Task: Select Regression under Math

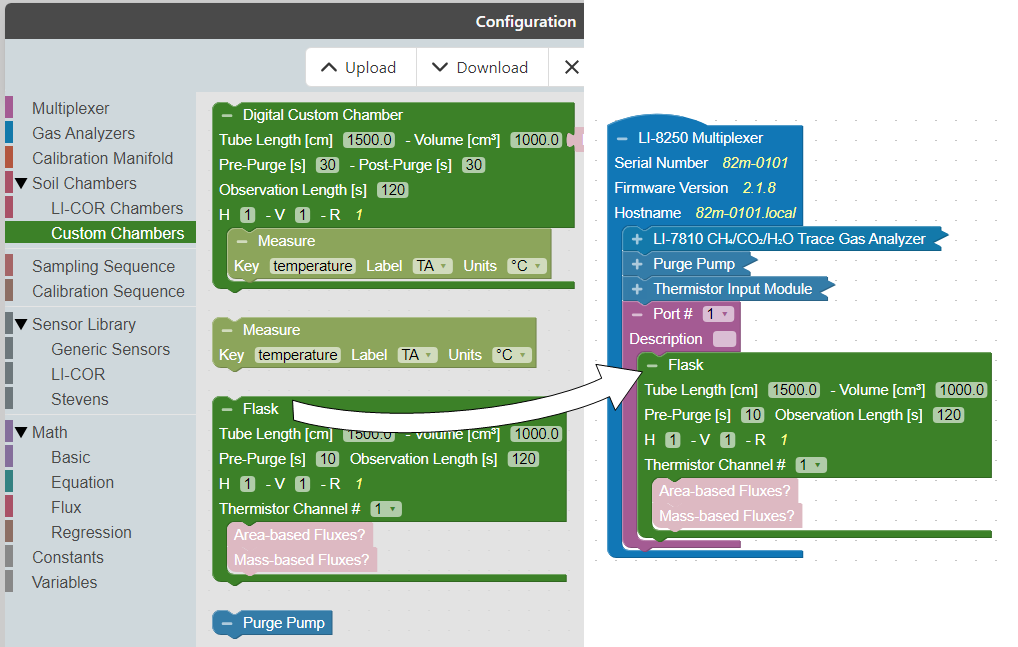Action: click(x=92, y=532)
